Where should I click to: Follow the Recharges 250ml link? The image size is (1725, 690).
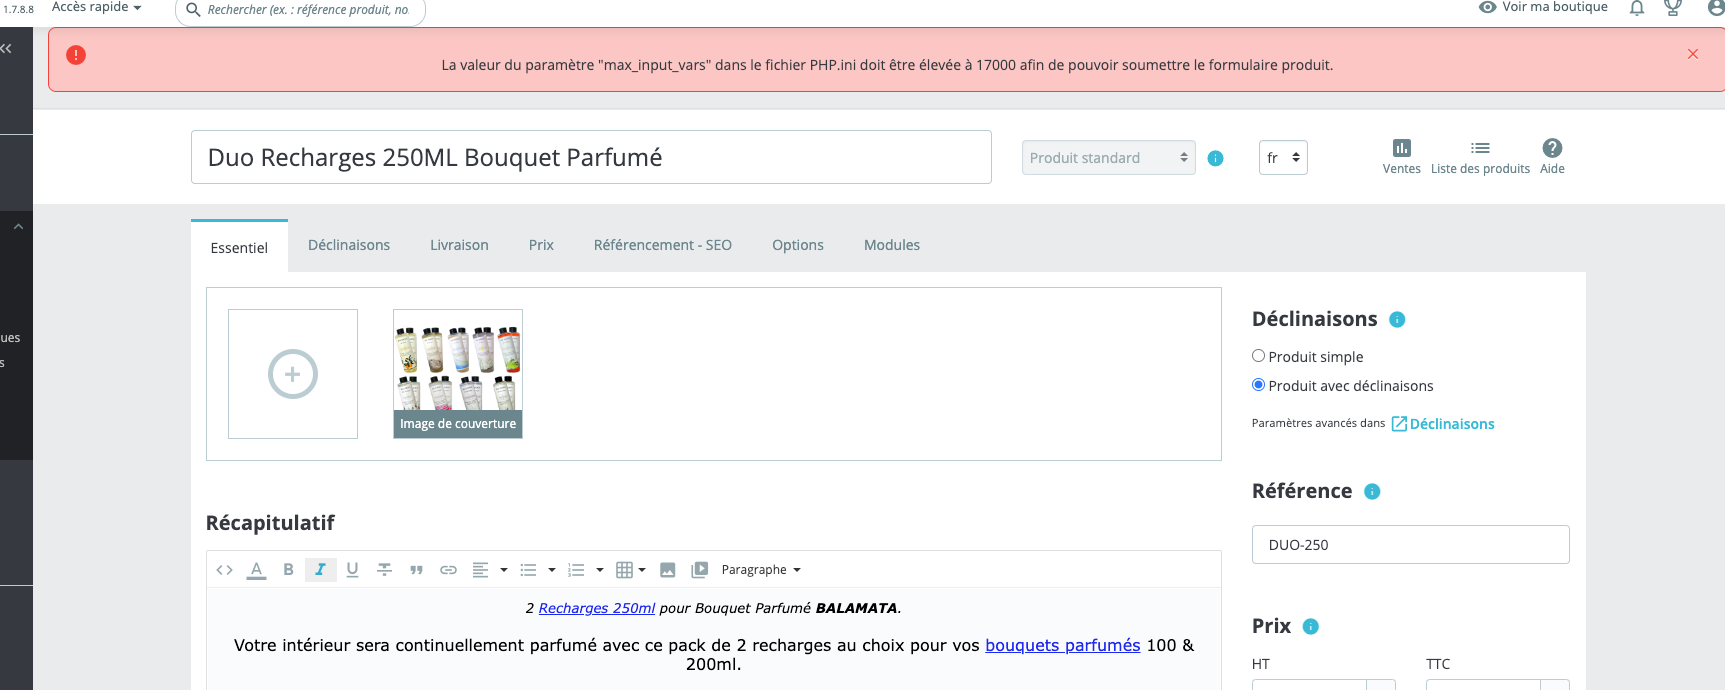597,608
